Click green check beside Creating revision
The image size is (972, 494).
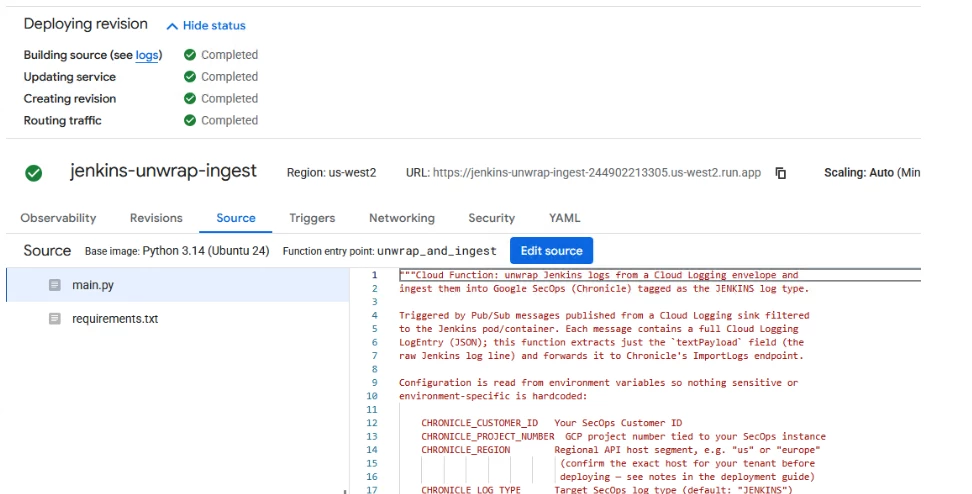(190, 99)
